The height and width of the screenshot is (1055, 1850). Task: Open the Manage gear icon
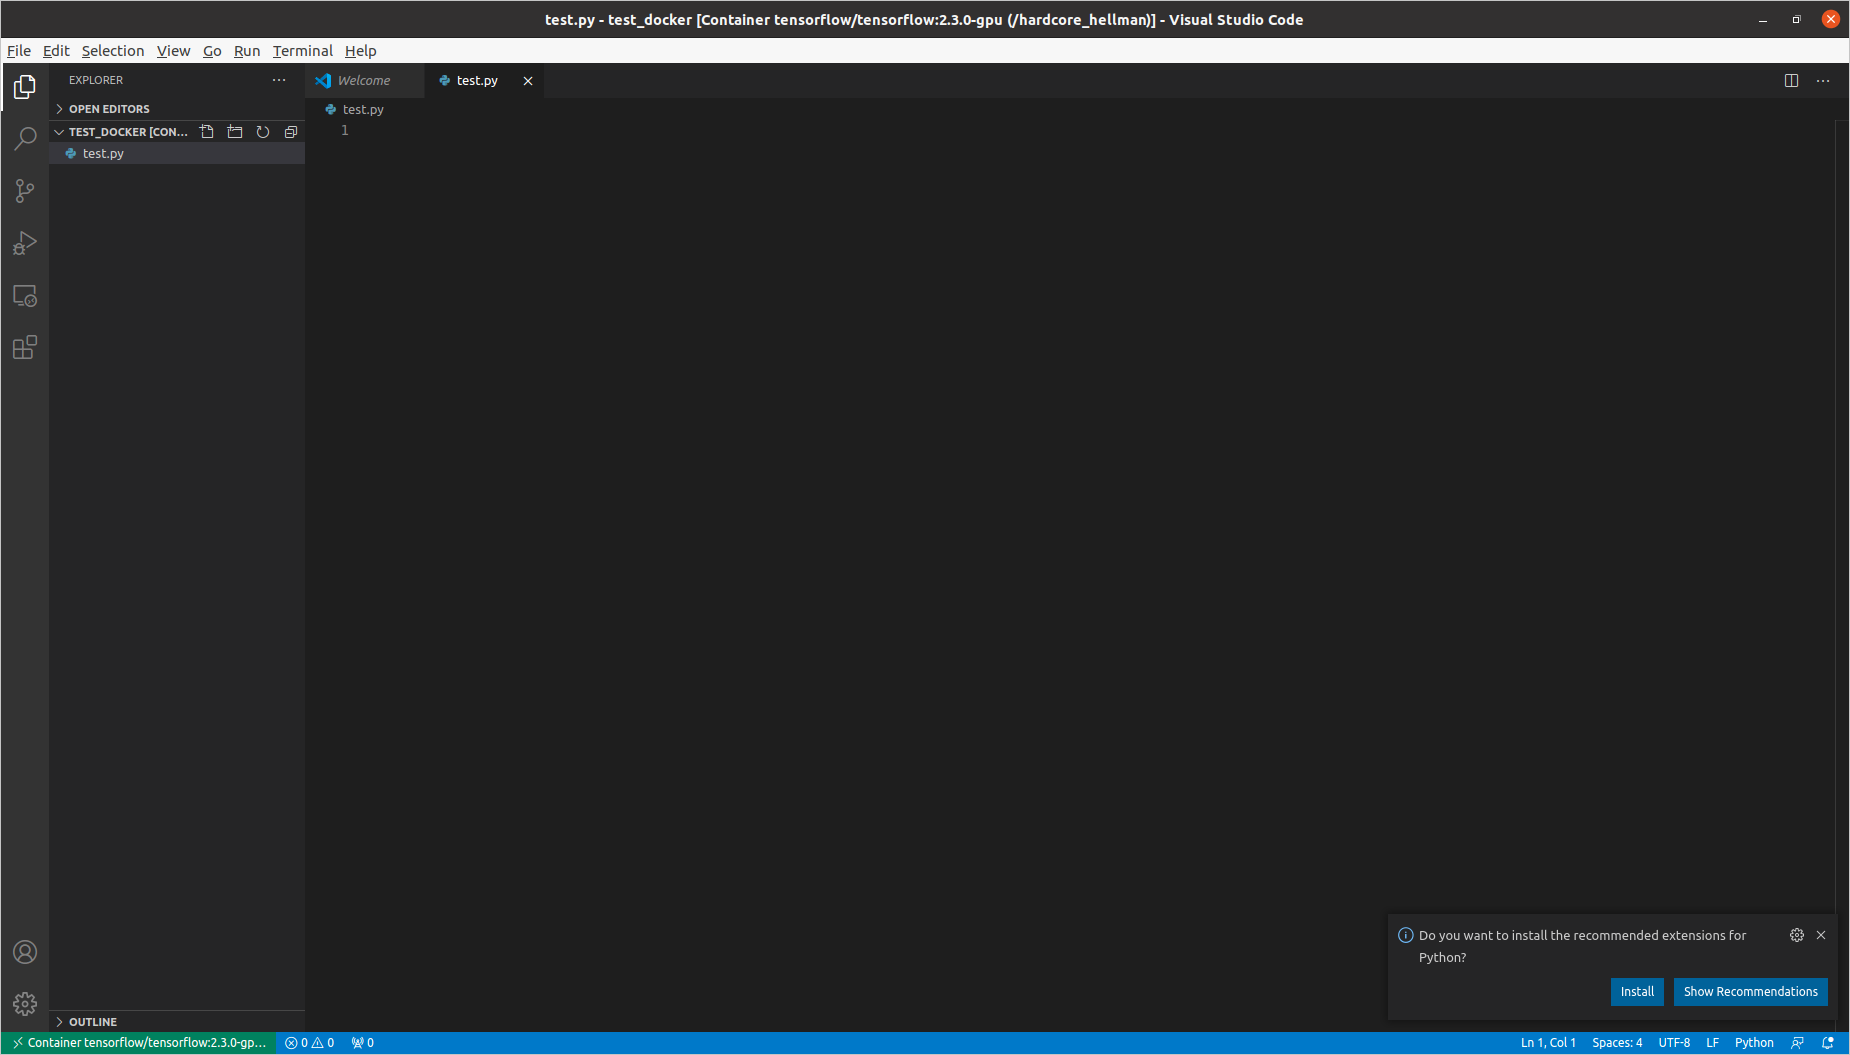(x=25, y=1004)
